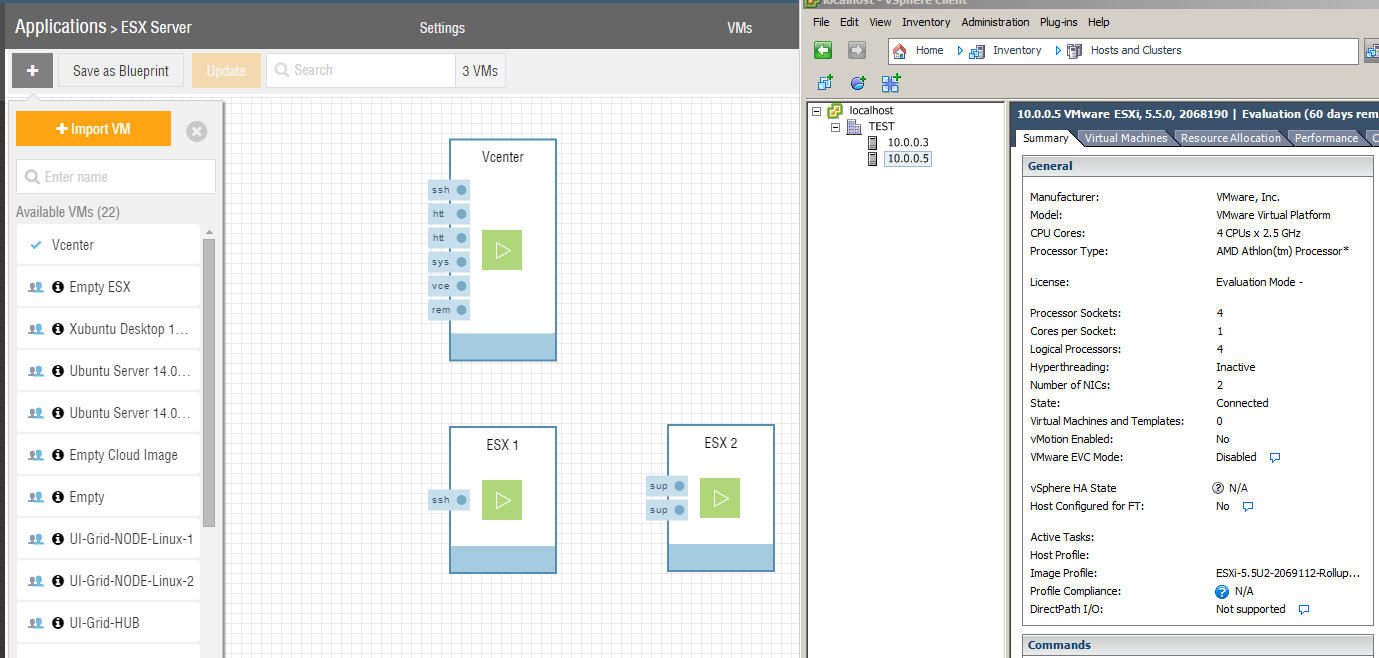Start the ESX 1 virtual machine

tap(502, 500)
